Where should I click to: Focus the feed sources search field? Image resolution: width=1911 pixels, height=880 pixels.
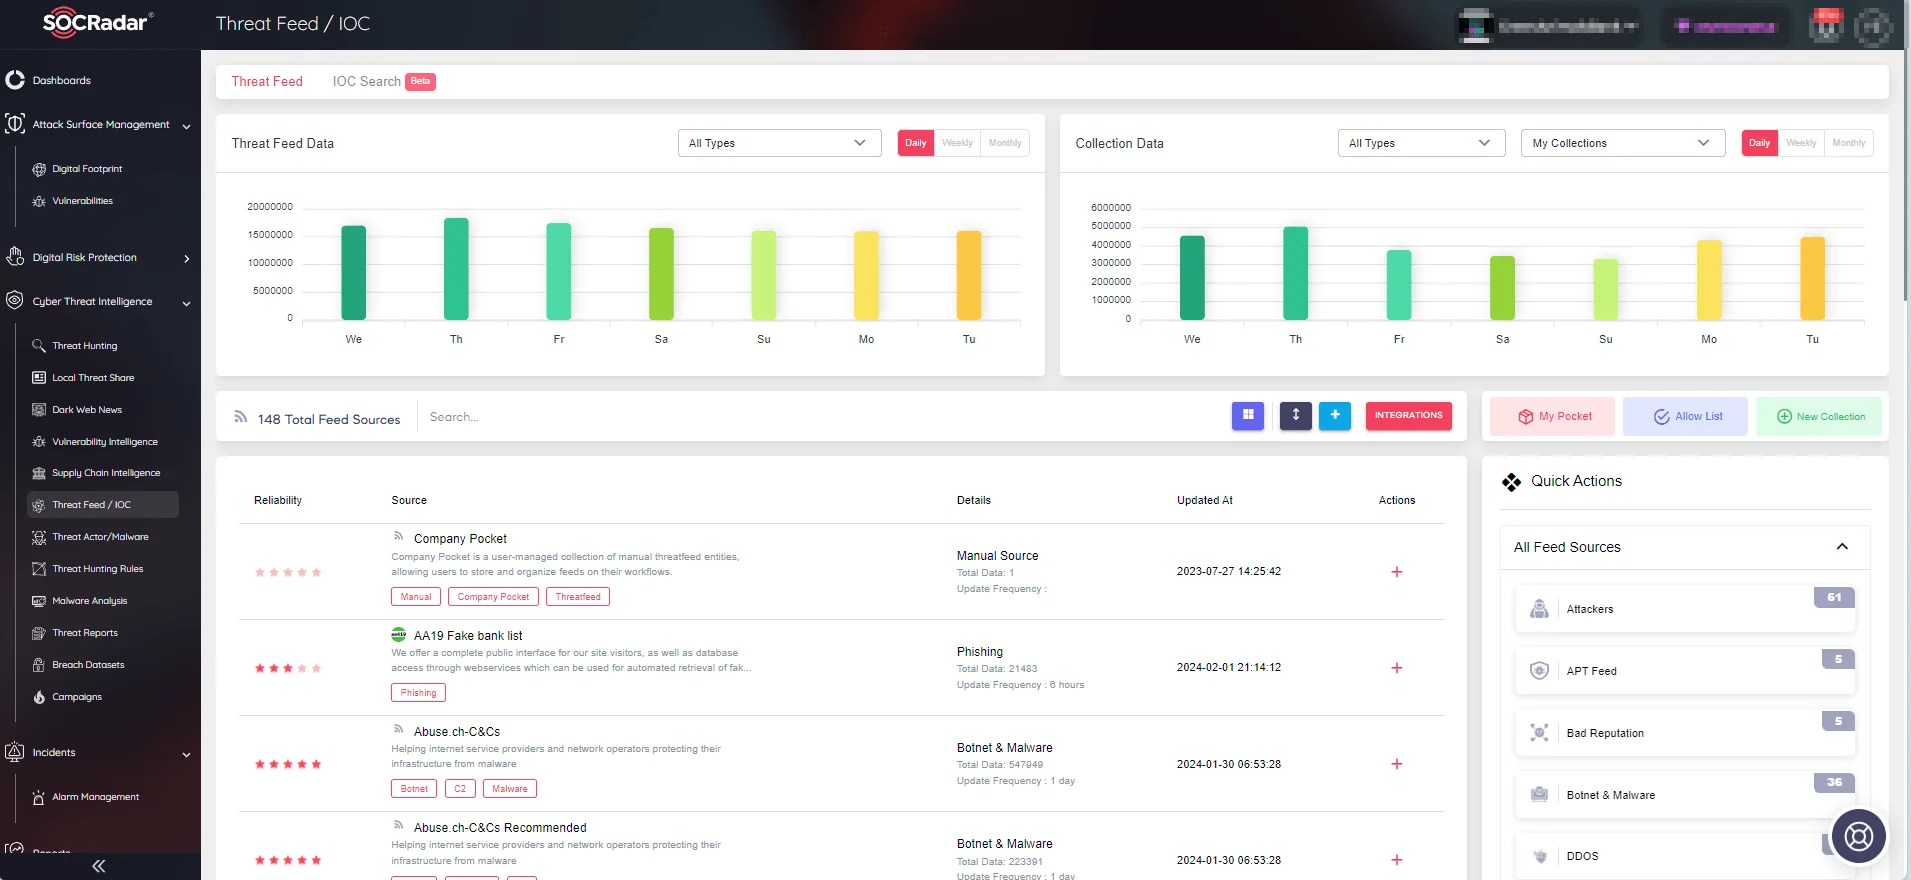(820, 417)
